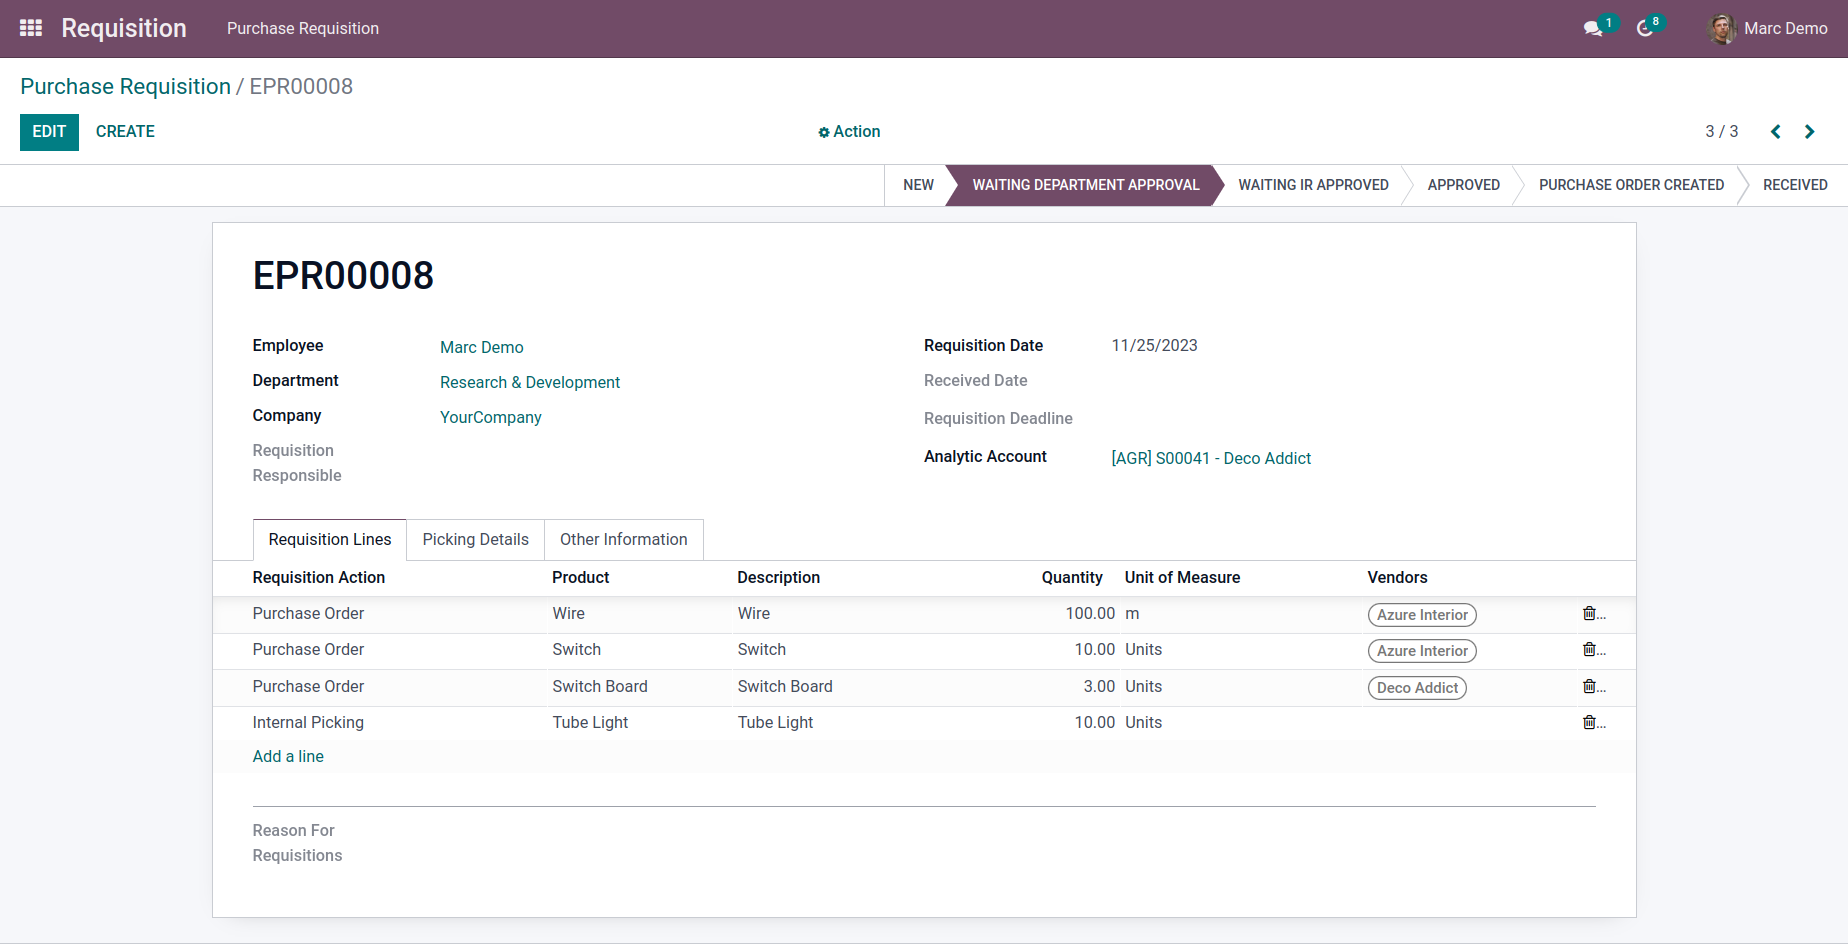This screenshot has height=944, width=1848.
Task: Click Add a line link
Action: point(288,756)
